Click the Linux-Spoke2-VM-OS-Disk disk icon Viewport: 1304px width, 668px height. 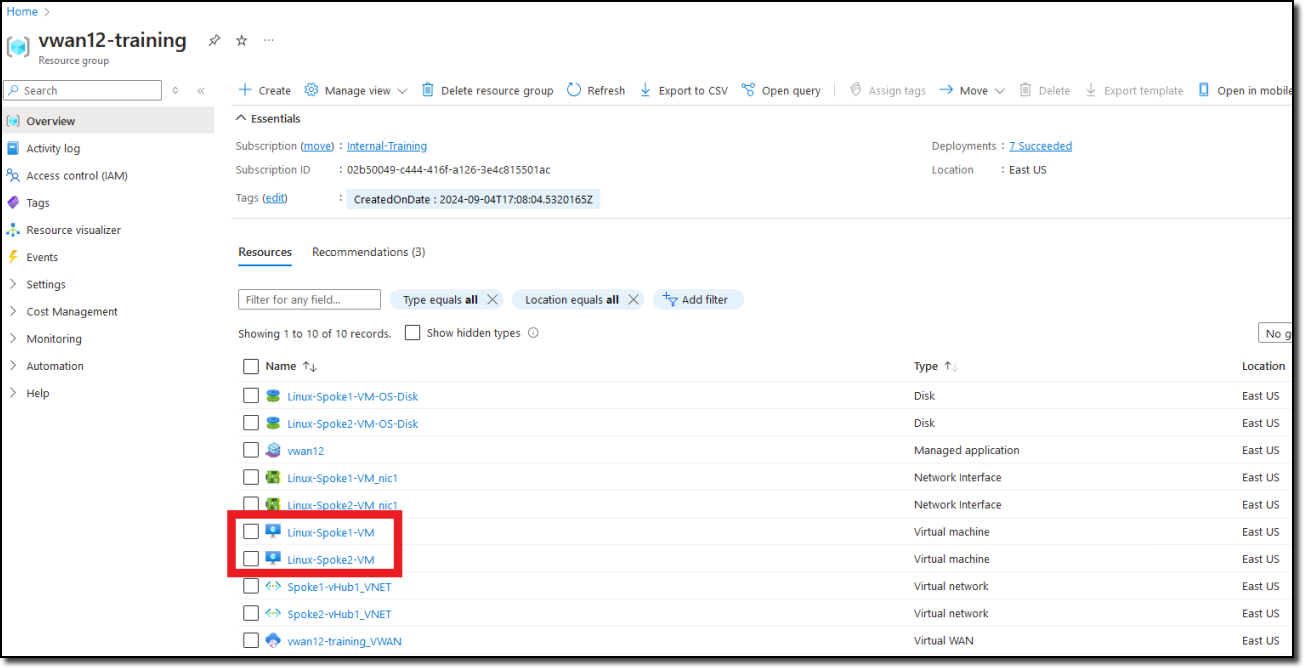click(273, 423)
